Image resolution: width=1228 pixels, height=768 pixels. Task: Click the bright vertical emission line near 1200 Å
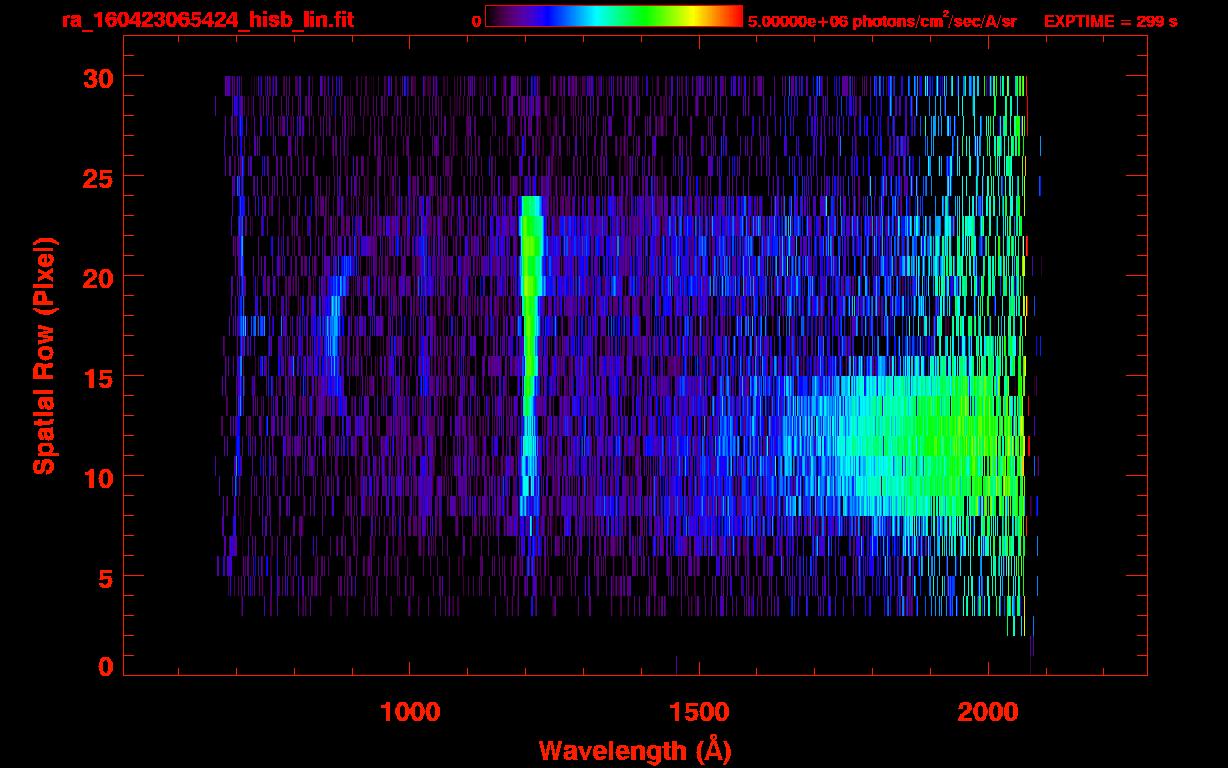tap(530, 350)
